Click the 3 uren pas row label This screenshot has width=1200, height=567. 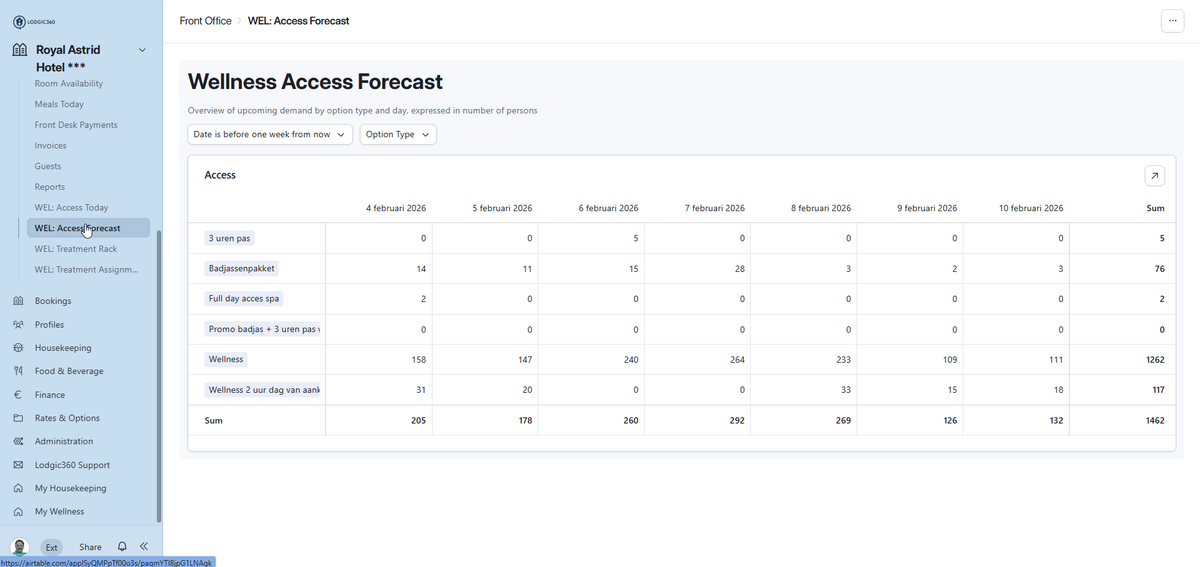pos(230,239)
